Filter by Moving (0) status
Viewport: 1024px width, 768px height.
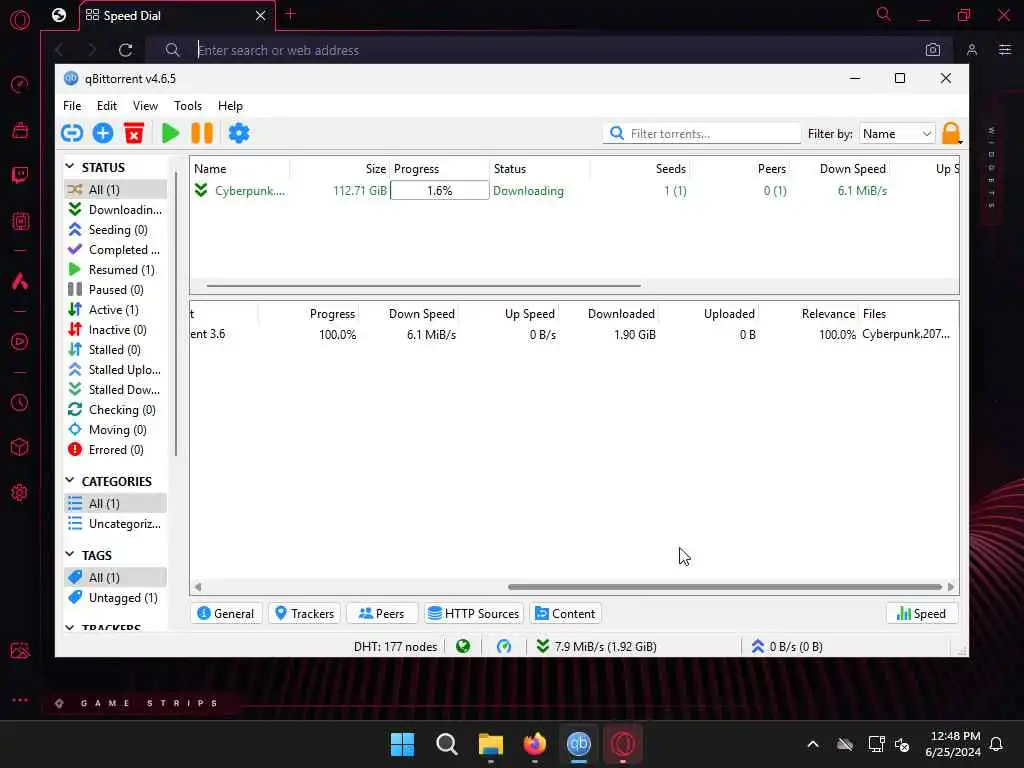116,430
